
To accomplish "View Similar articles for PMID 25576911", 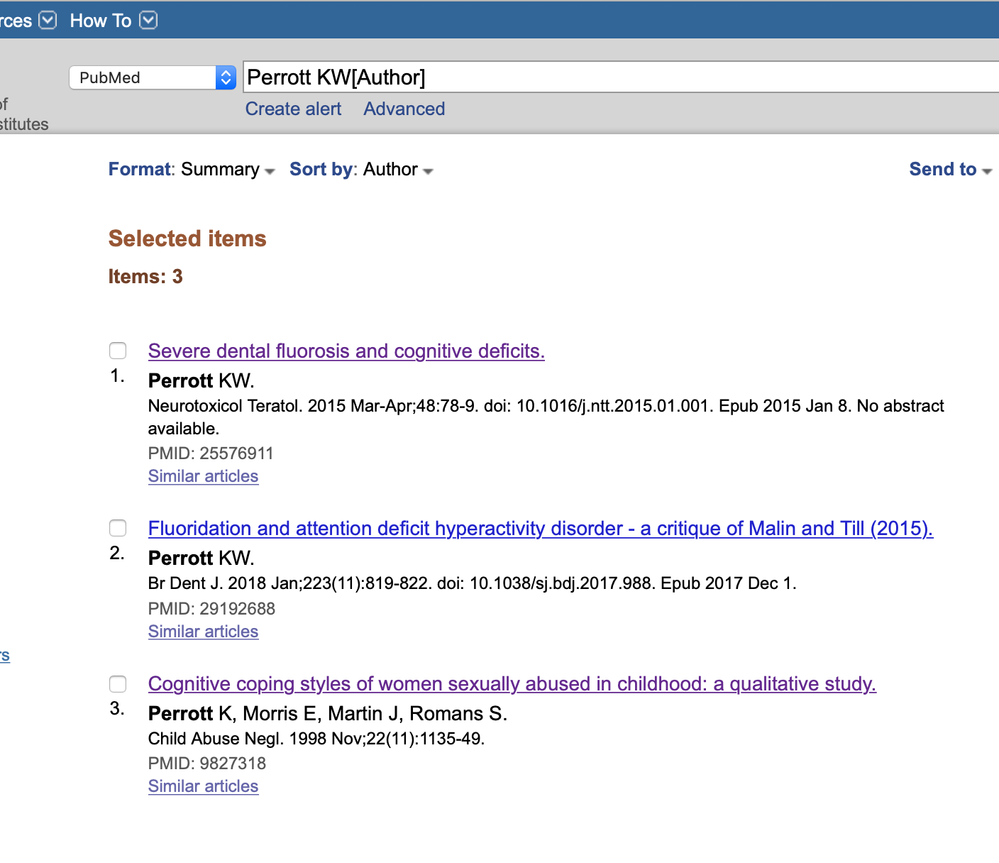I will click(203, 476).
